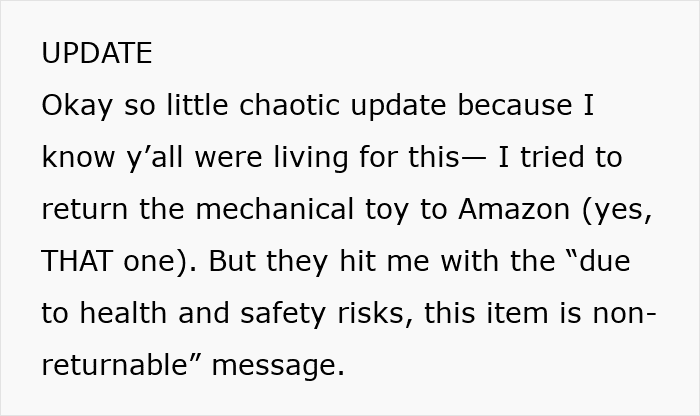The height and width of the screenshot is (416, 700).
Task: Click the word "But" after the parenthesis
Action: [232, 261]
